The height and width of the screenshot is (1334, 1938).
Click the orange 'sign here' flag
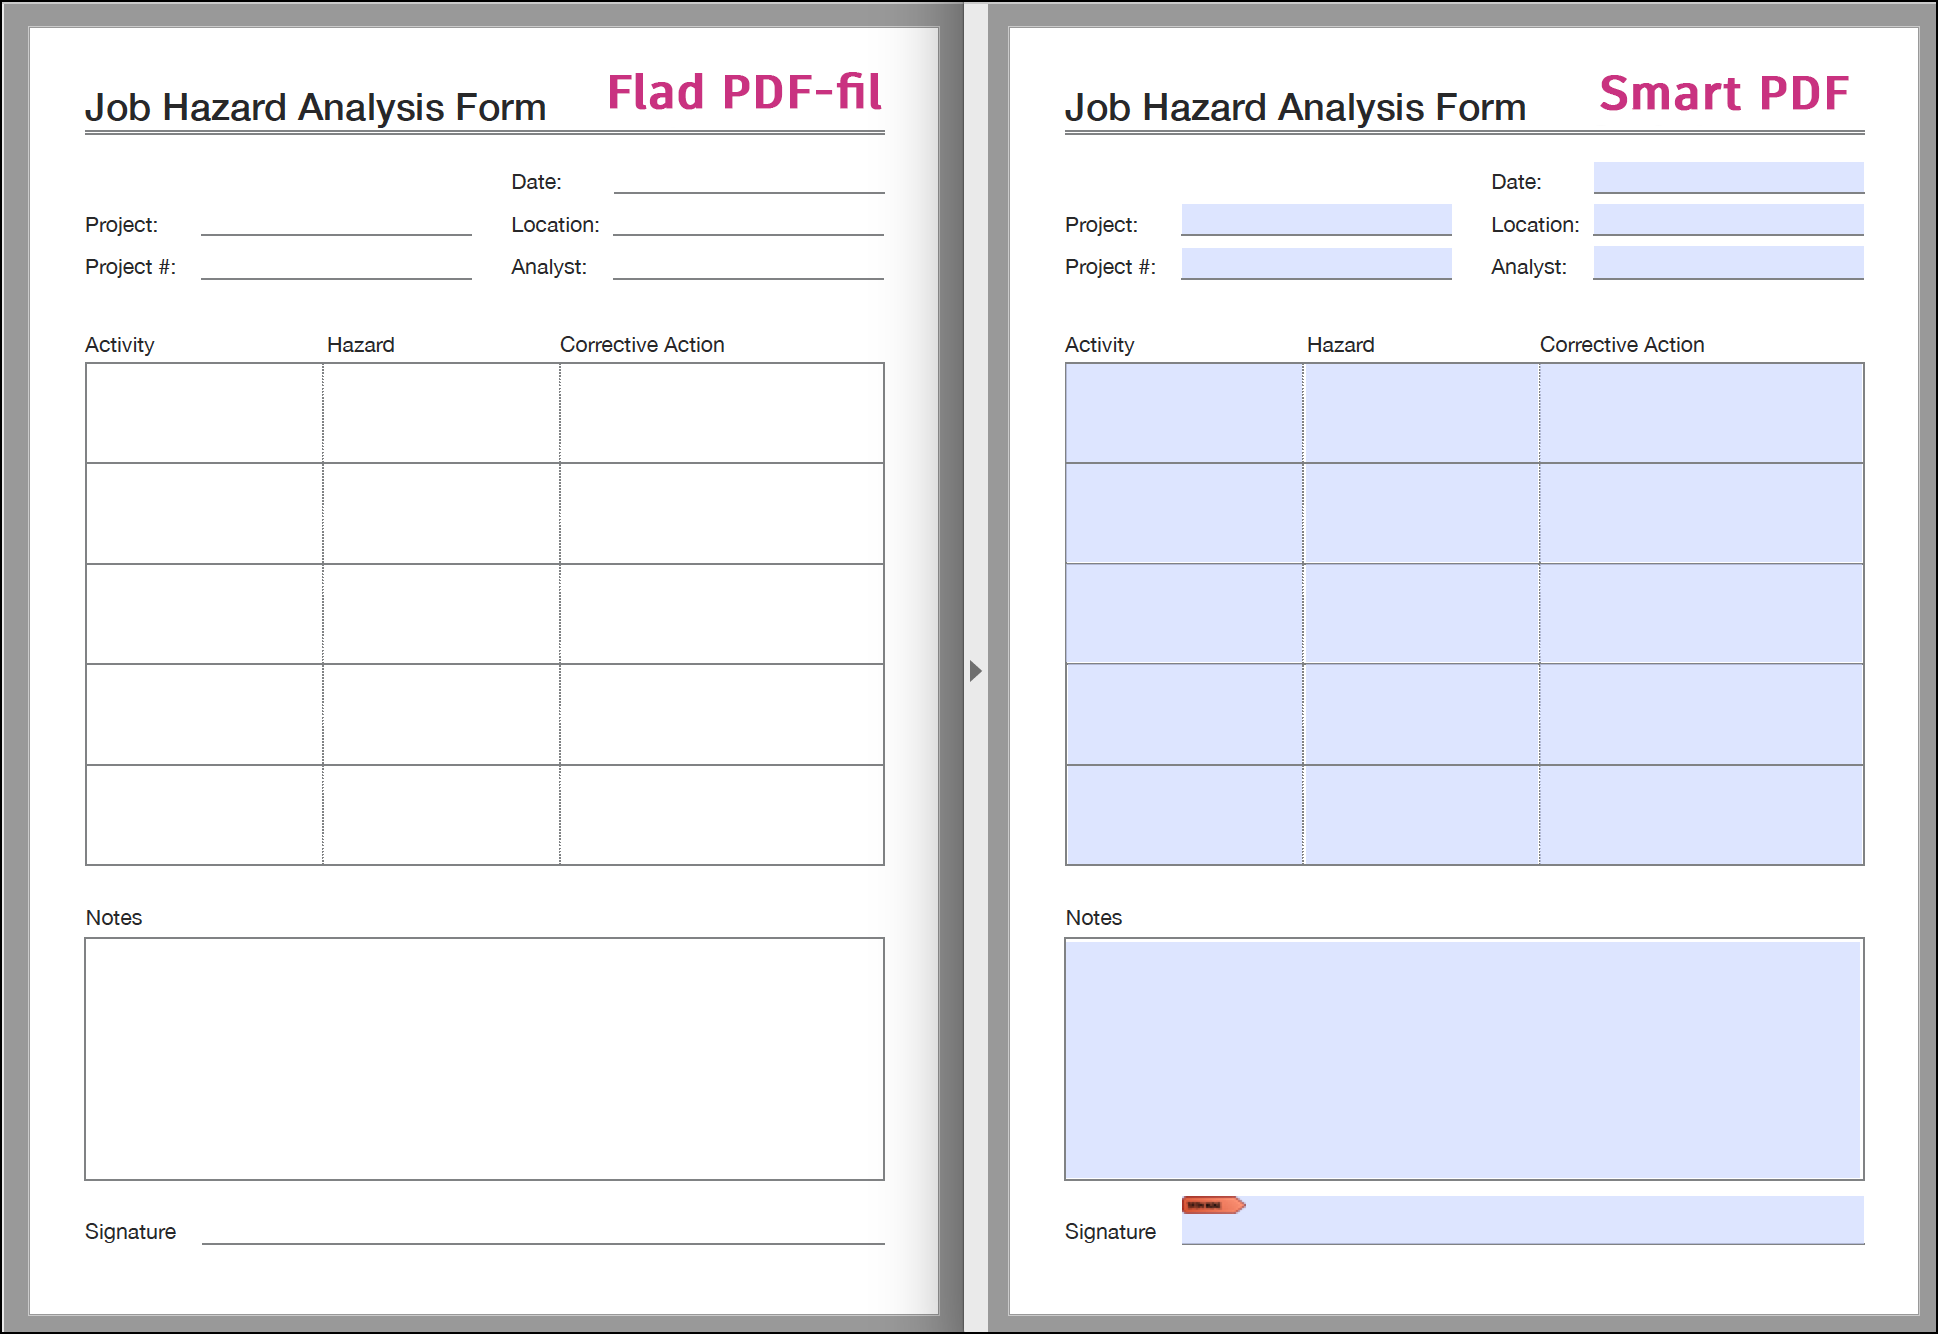pyautogui.click(x=1213, y=1205)
